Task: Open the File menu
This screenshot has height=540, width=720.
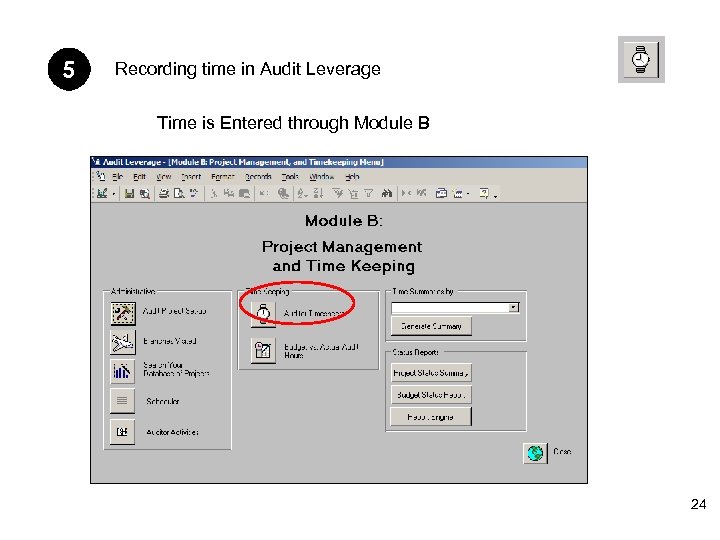Action: [118, 176]
